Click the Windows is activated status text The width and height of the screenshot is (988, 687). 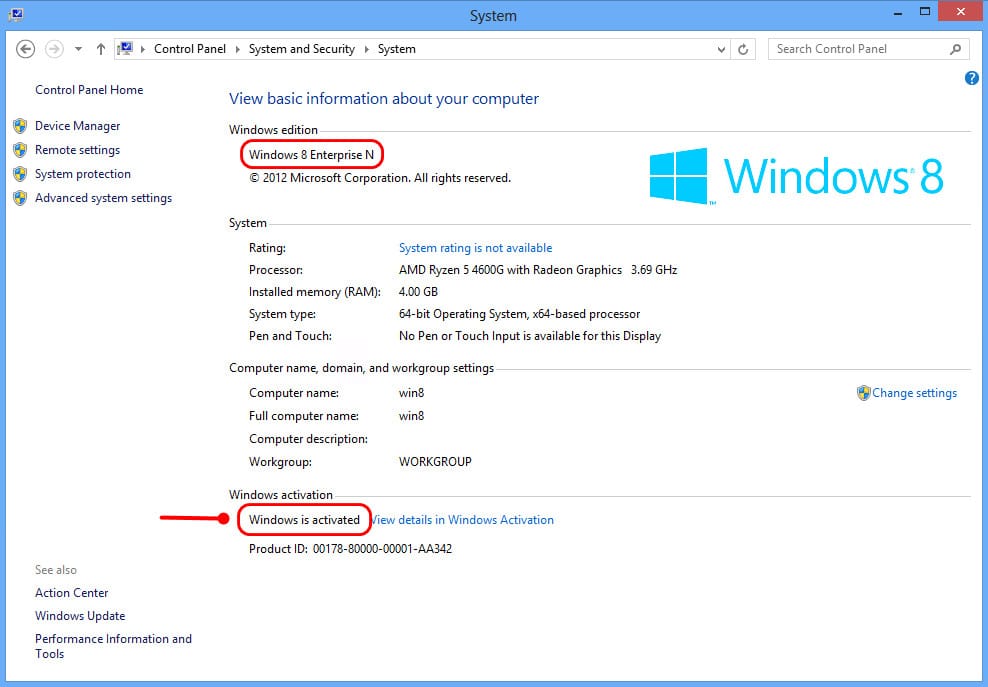[x=304, y=519]
